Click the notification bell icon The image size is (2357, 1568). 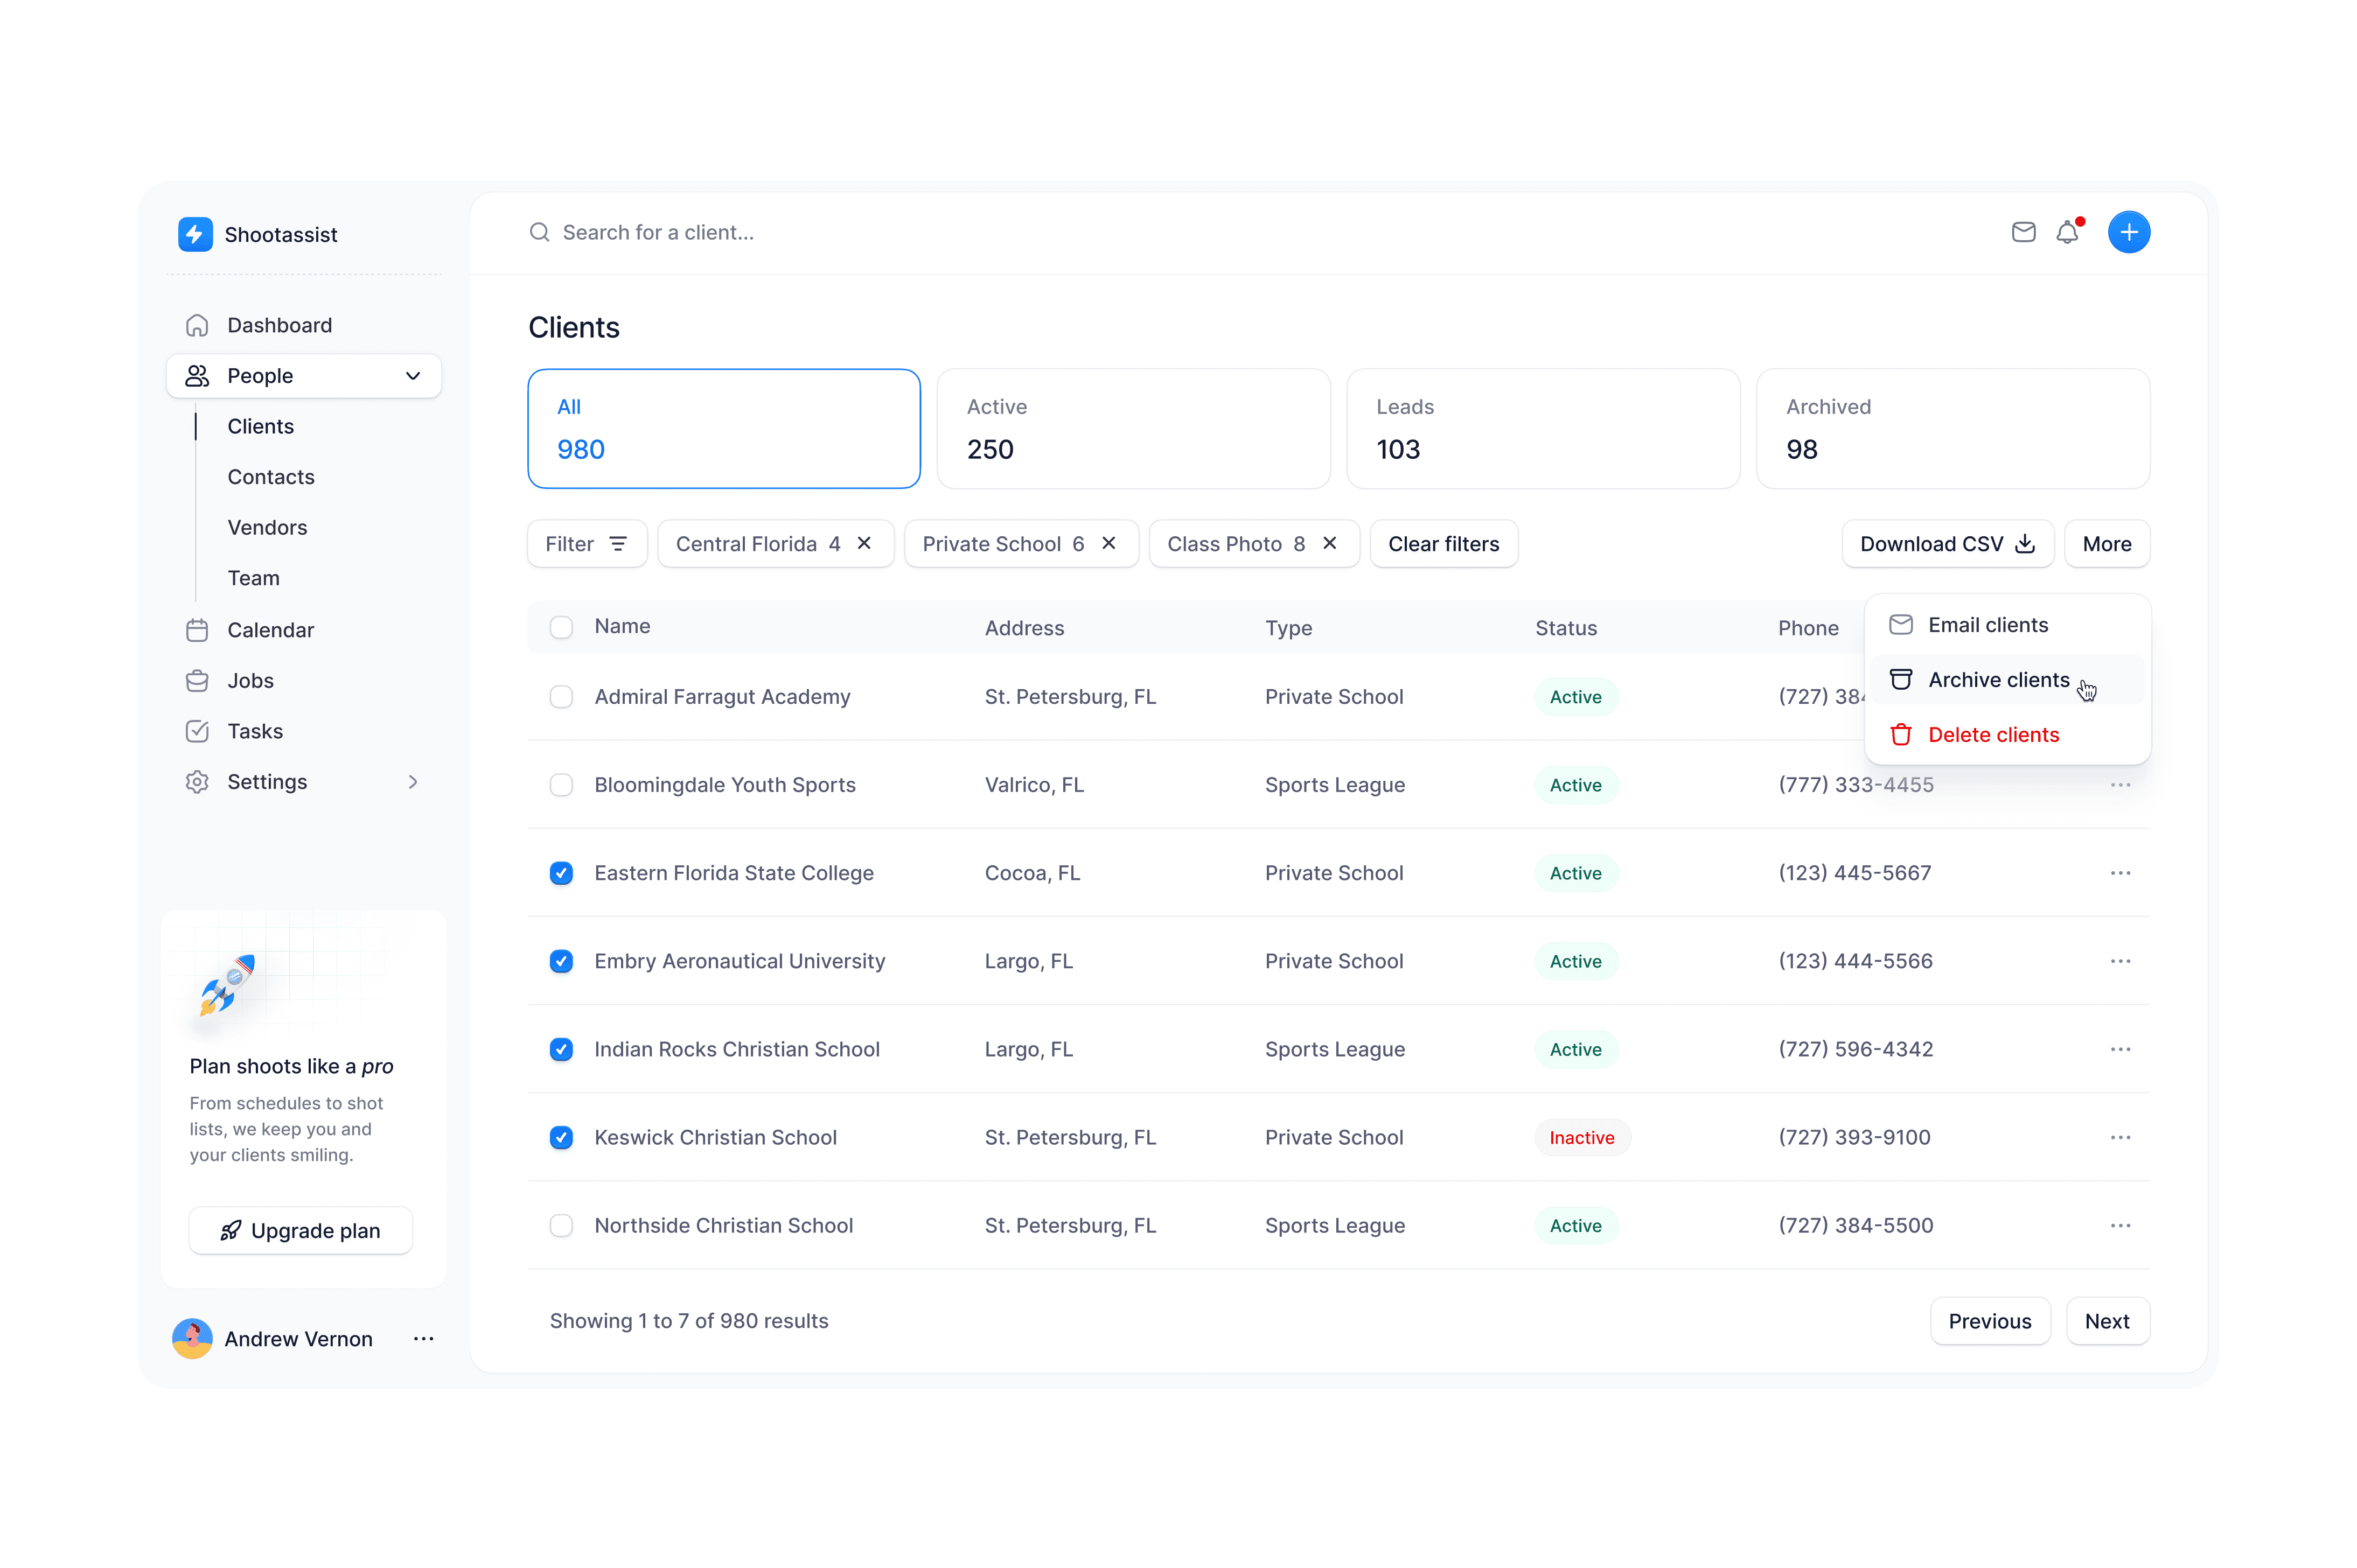[x=2066, y=233]
